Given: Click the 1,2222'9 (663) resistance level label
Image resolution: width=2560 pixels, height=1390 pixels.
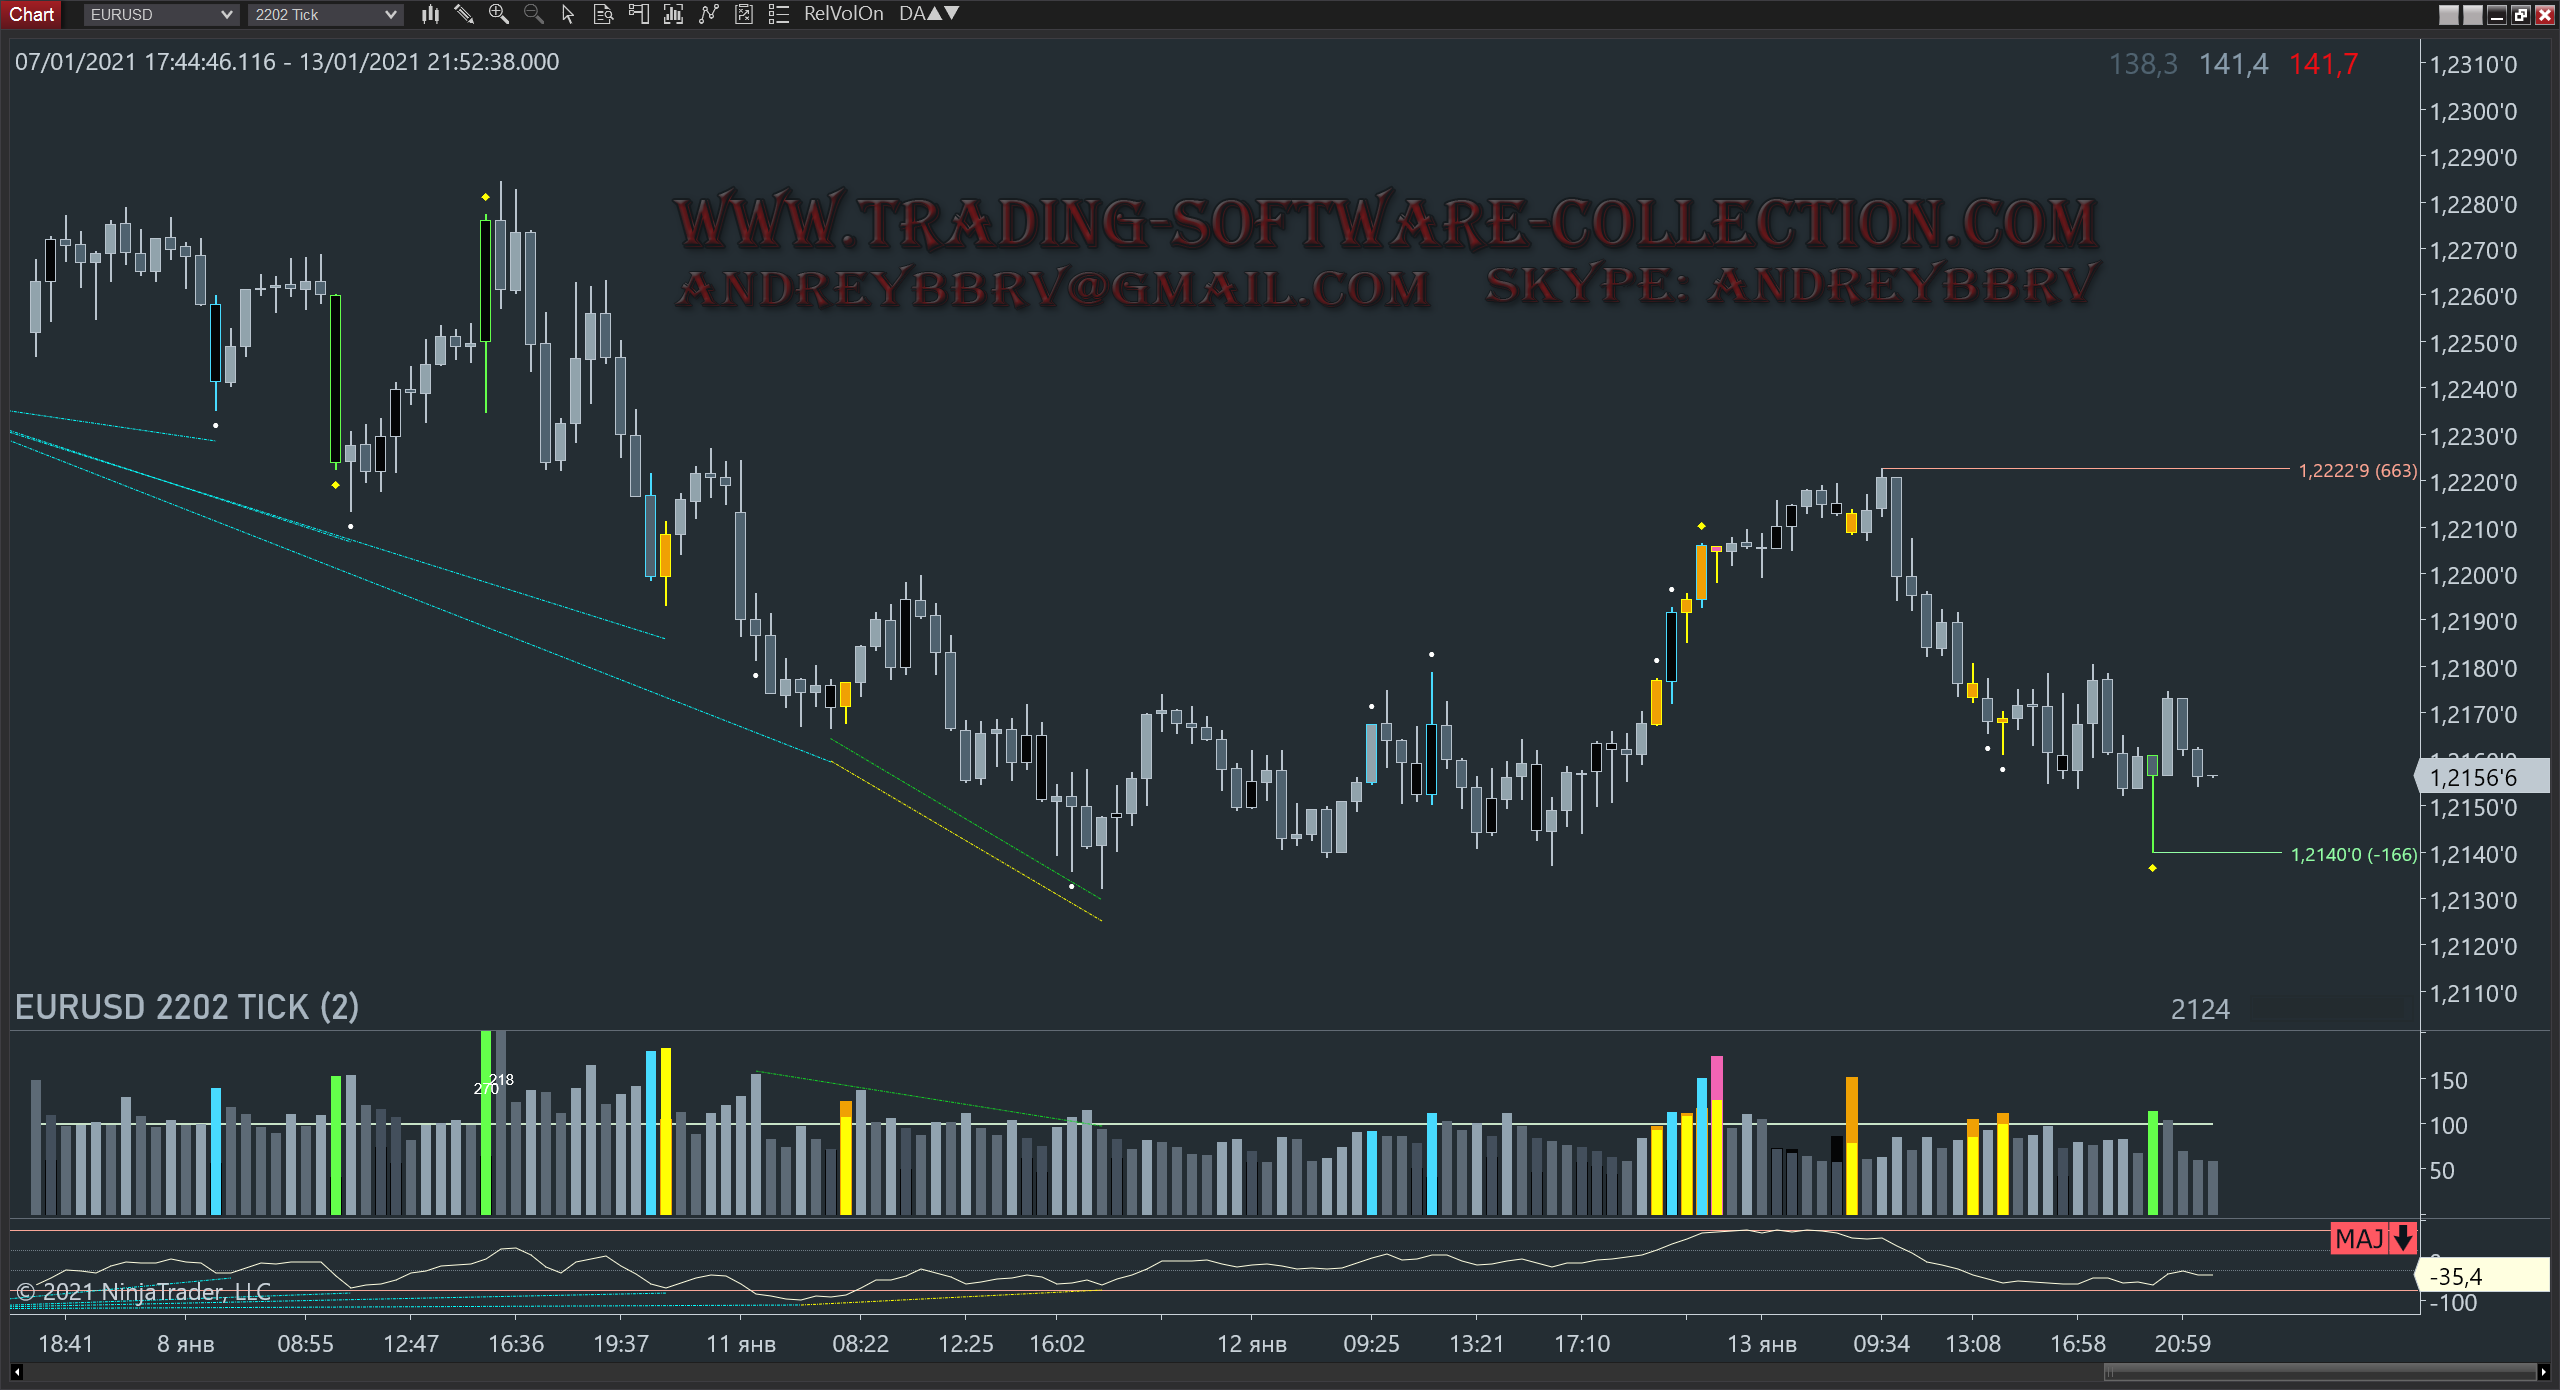Looking at the screenshot, I should (2356, 470).
